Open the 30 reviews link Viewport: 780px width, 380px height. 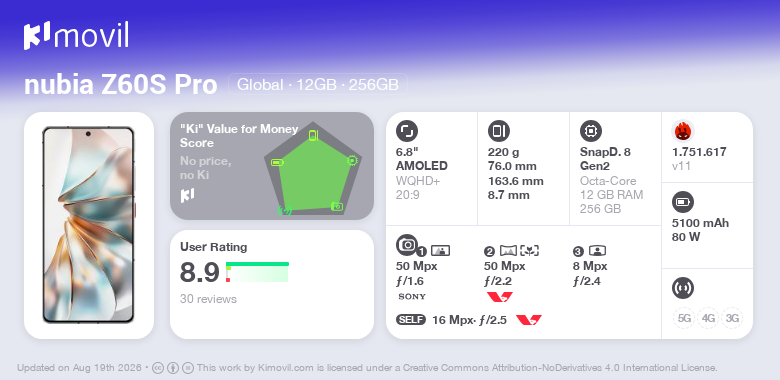click(x=208, y=299)
